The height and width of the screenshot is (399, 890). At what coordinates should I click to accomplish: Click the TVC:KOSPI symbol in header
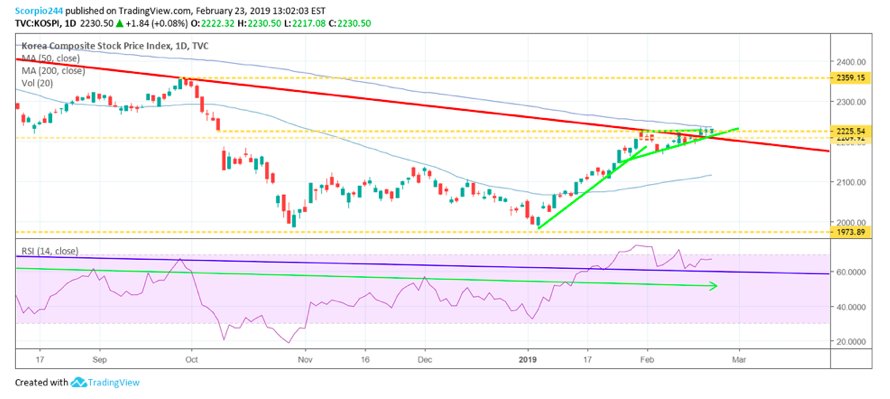[x=39, y=23]
